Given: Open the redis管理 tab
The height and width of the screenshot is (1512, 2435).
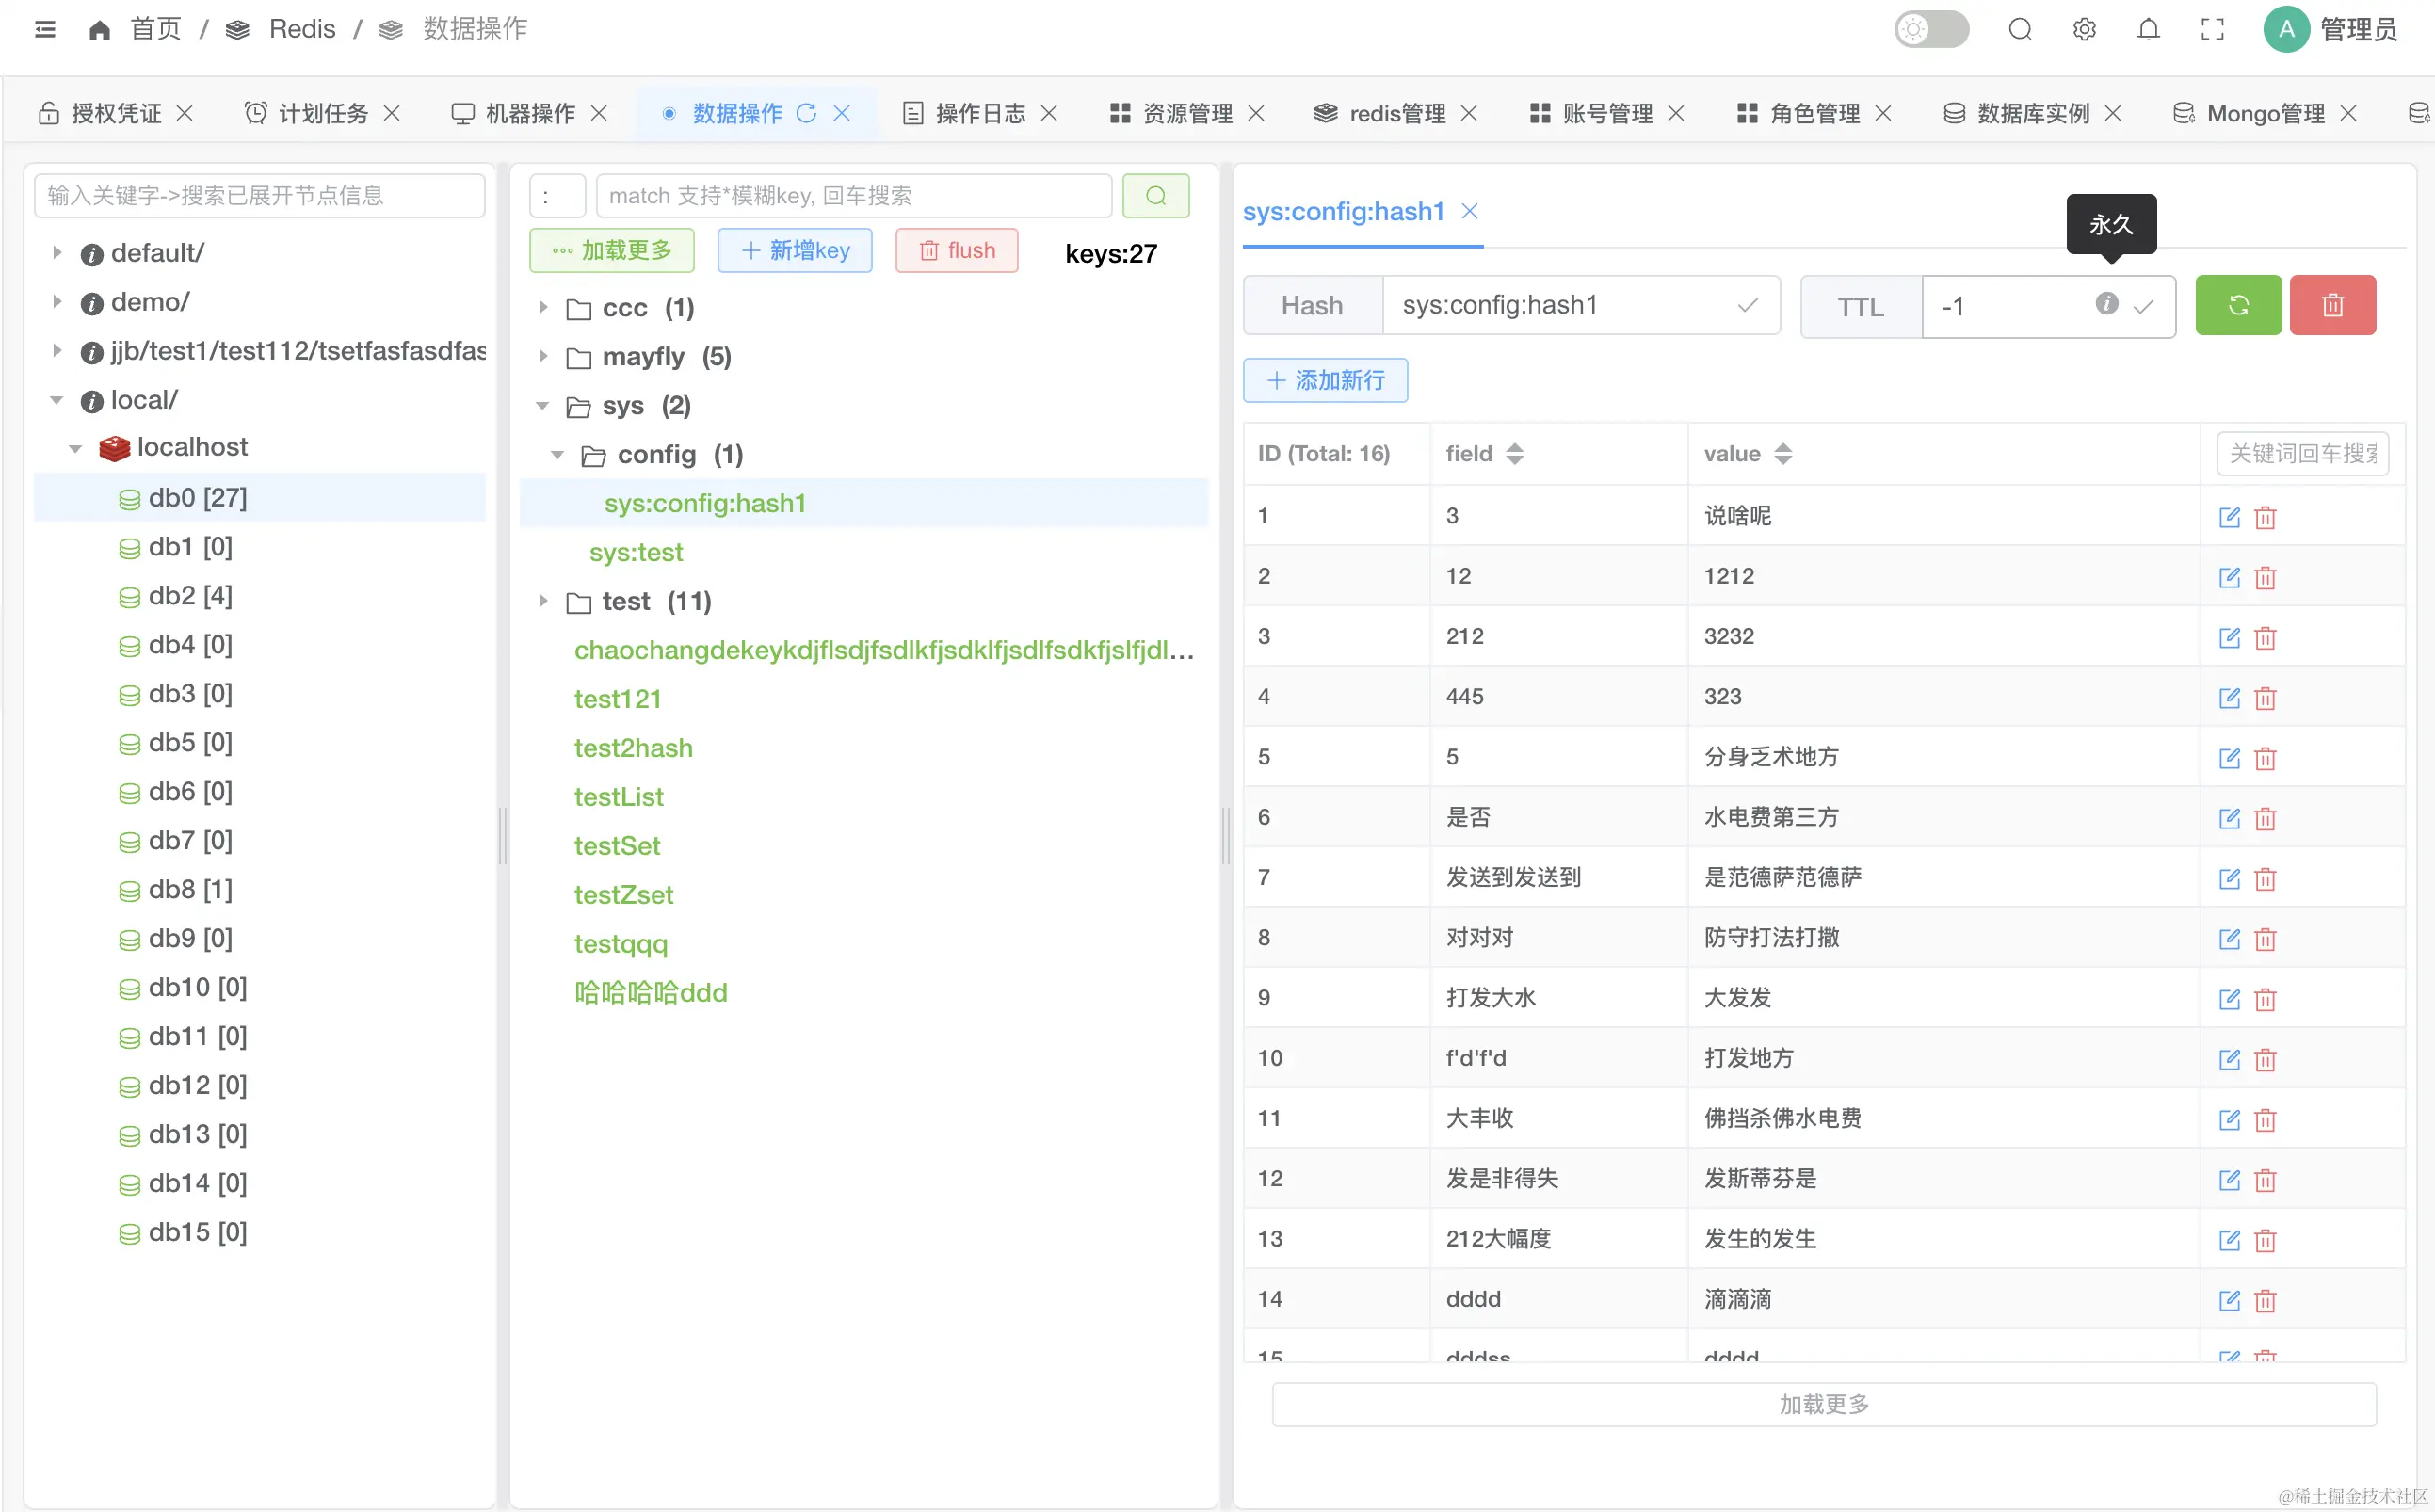Looking at the screenshot, I should 1395,113.
